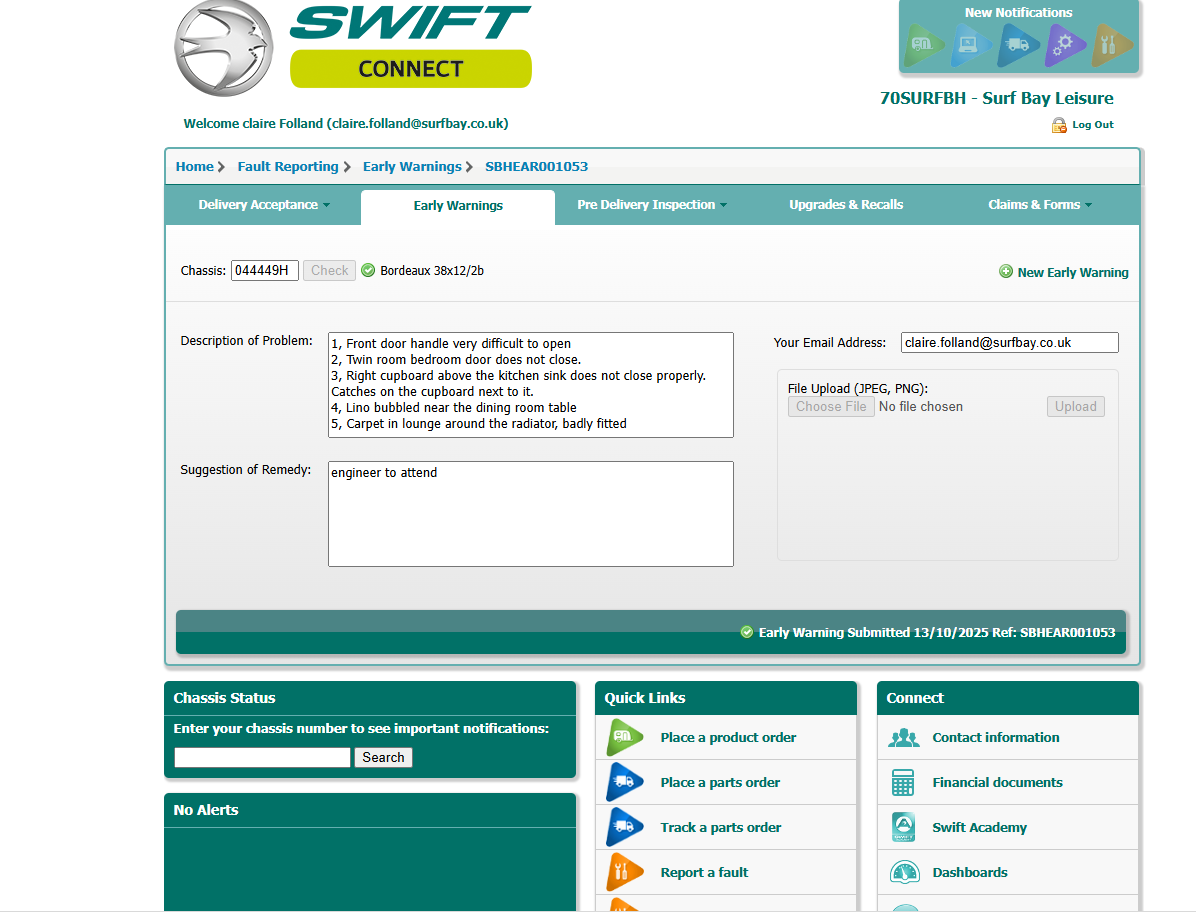Click the Early Warning Submitted reference text
The width and height of the screenshot is (1196, 912).
[x=937, y=632]
